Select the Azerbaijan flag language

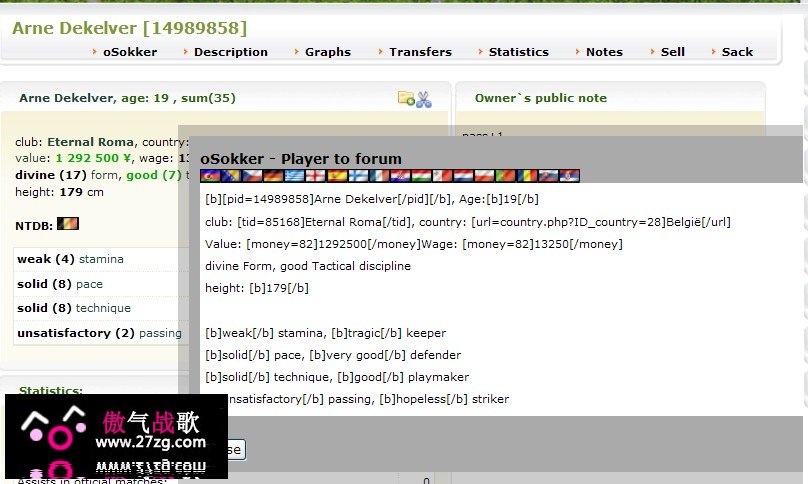pos(210,176)
